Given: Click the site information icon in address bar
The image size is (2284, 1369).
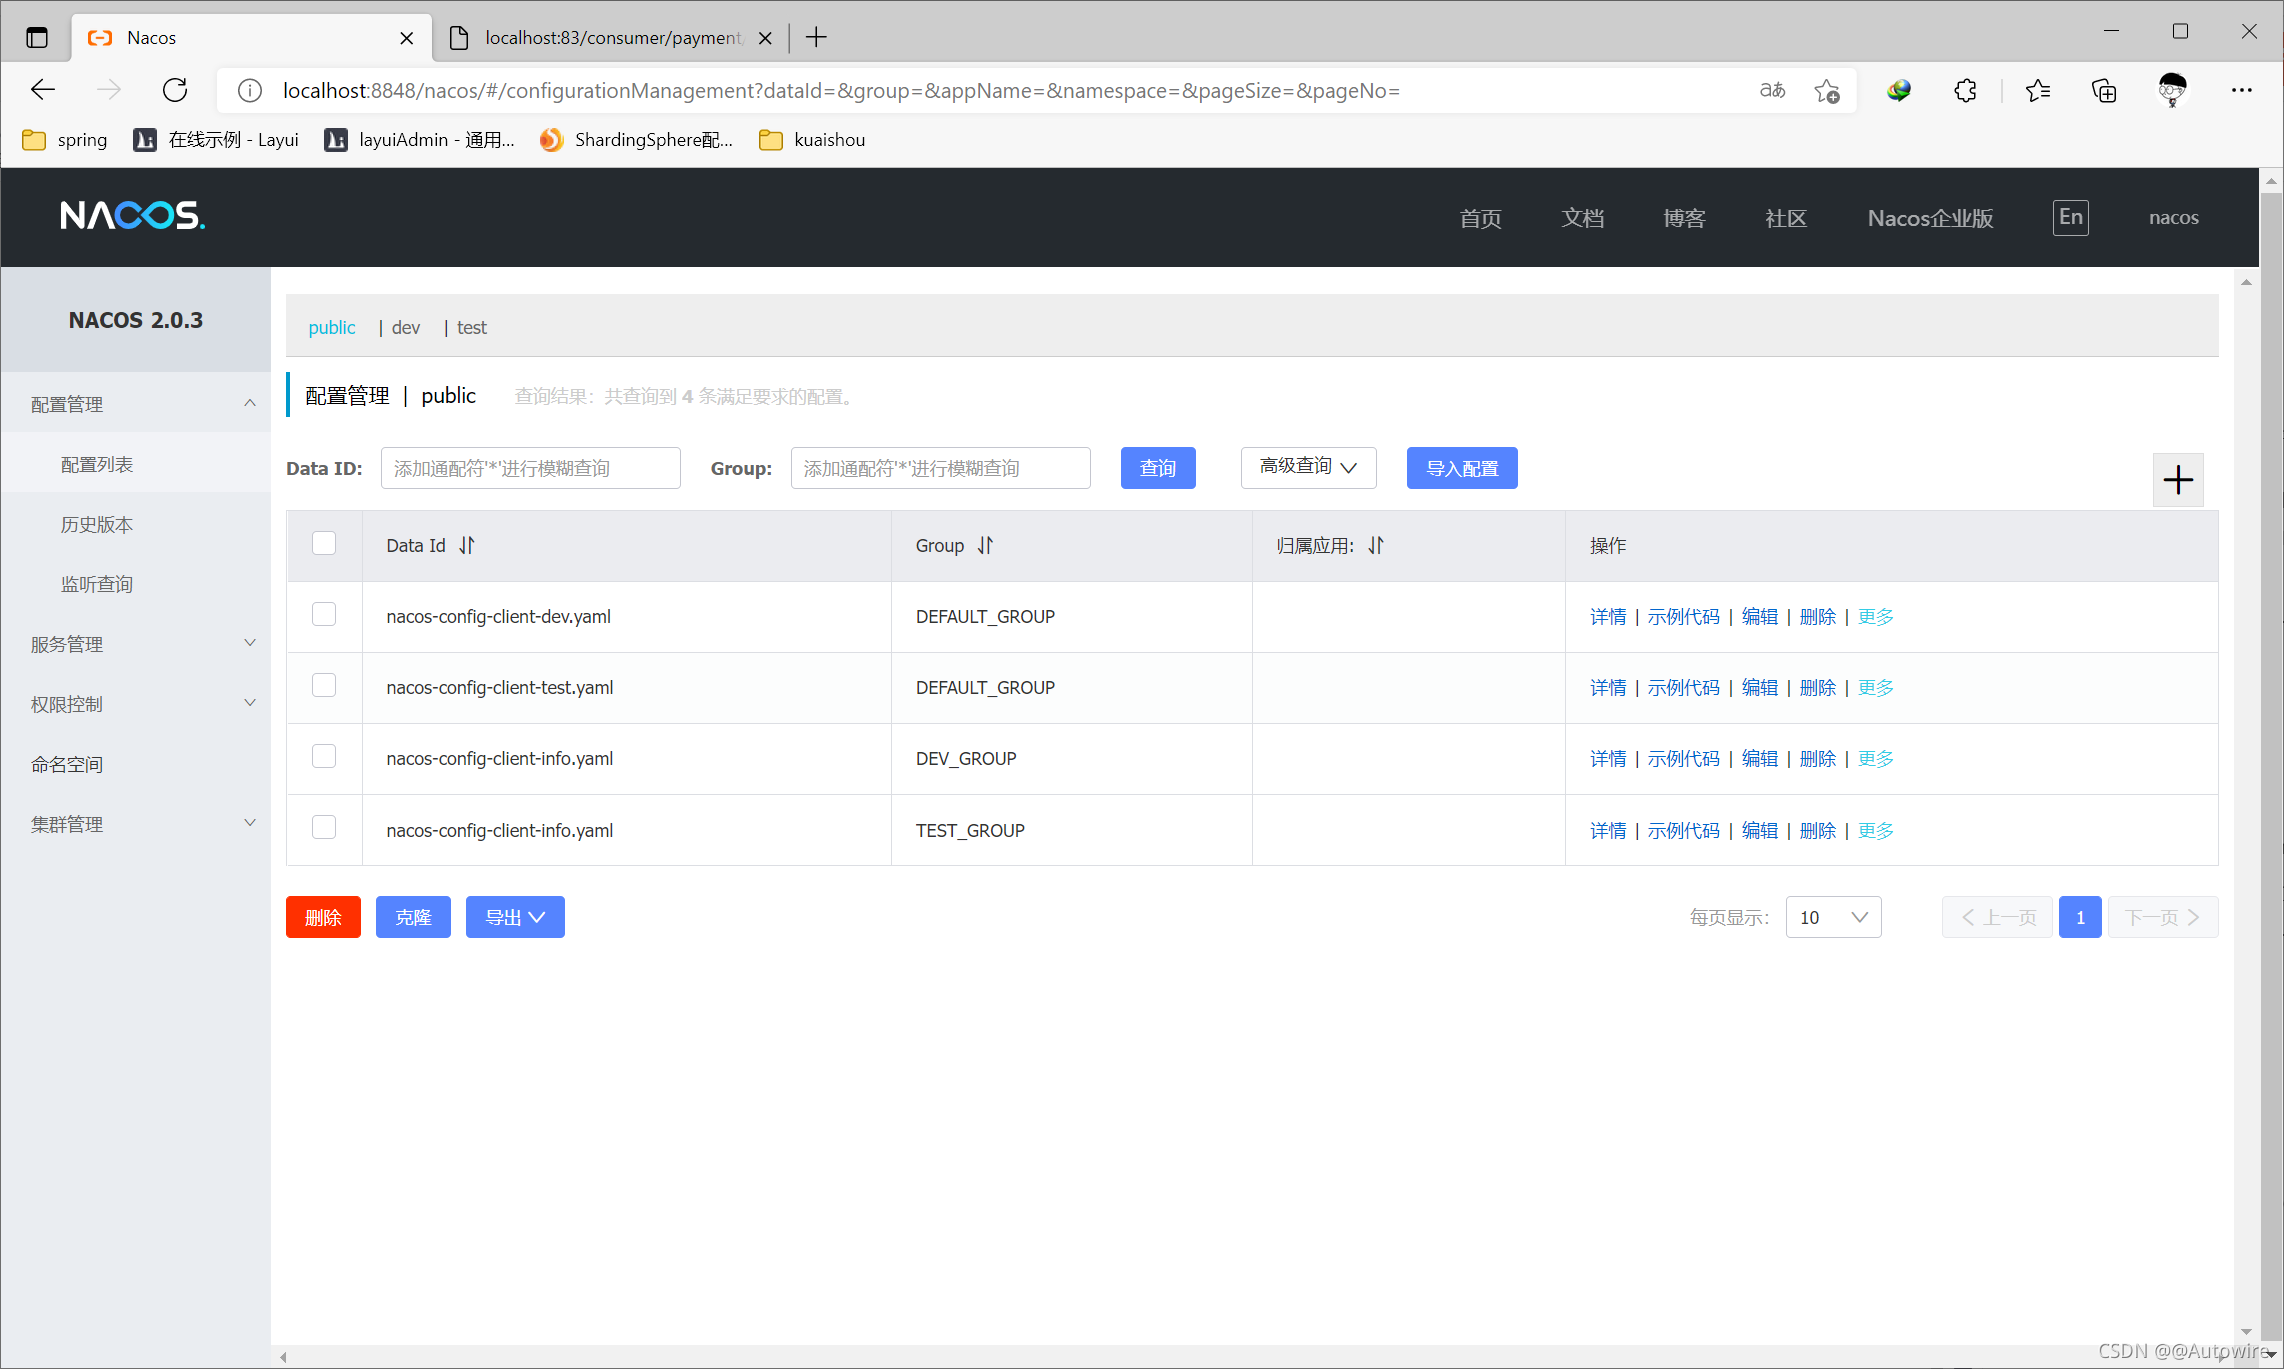Looking at the screenshot, I should point(249,91).
